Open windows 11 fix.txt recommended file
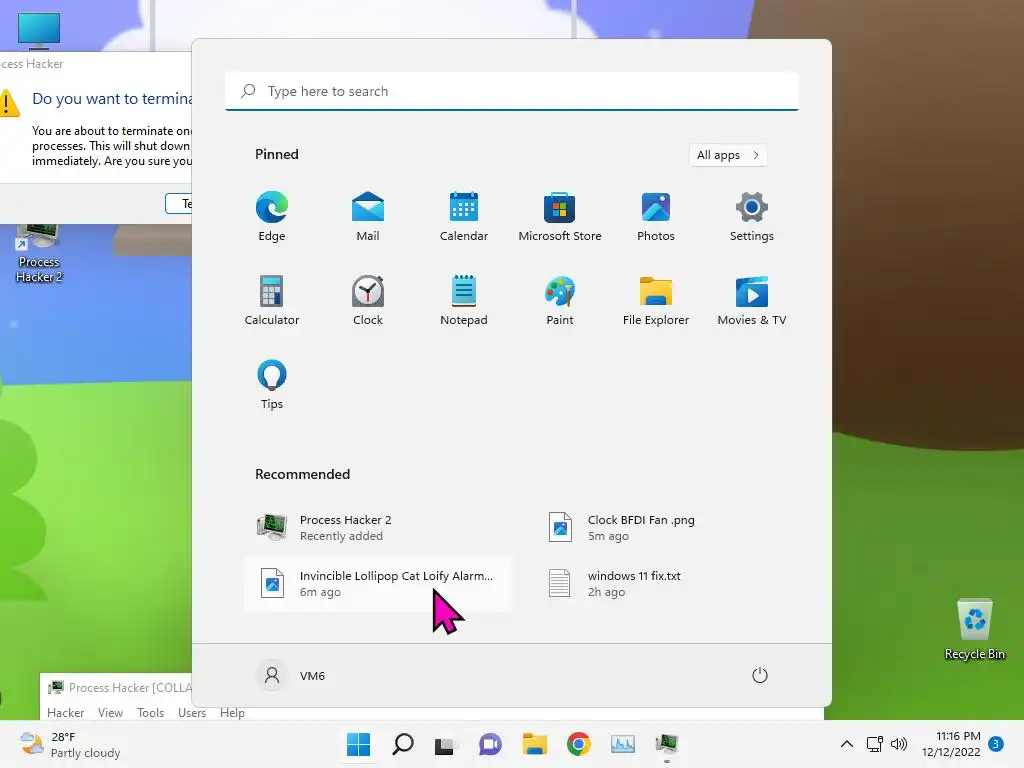Image resolution: width=1024 pixels, height=768 pixels. pos(666,584)
